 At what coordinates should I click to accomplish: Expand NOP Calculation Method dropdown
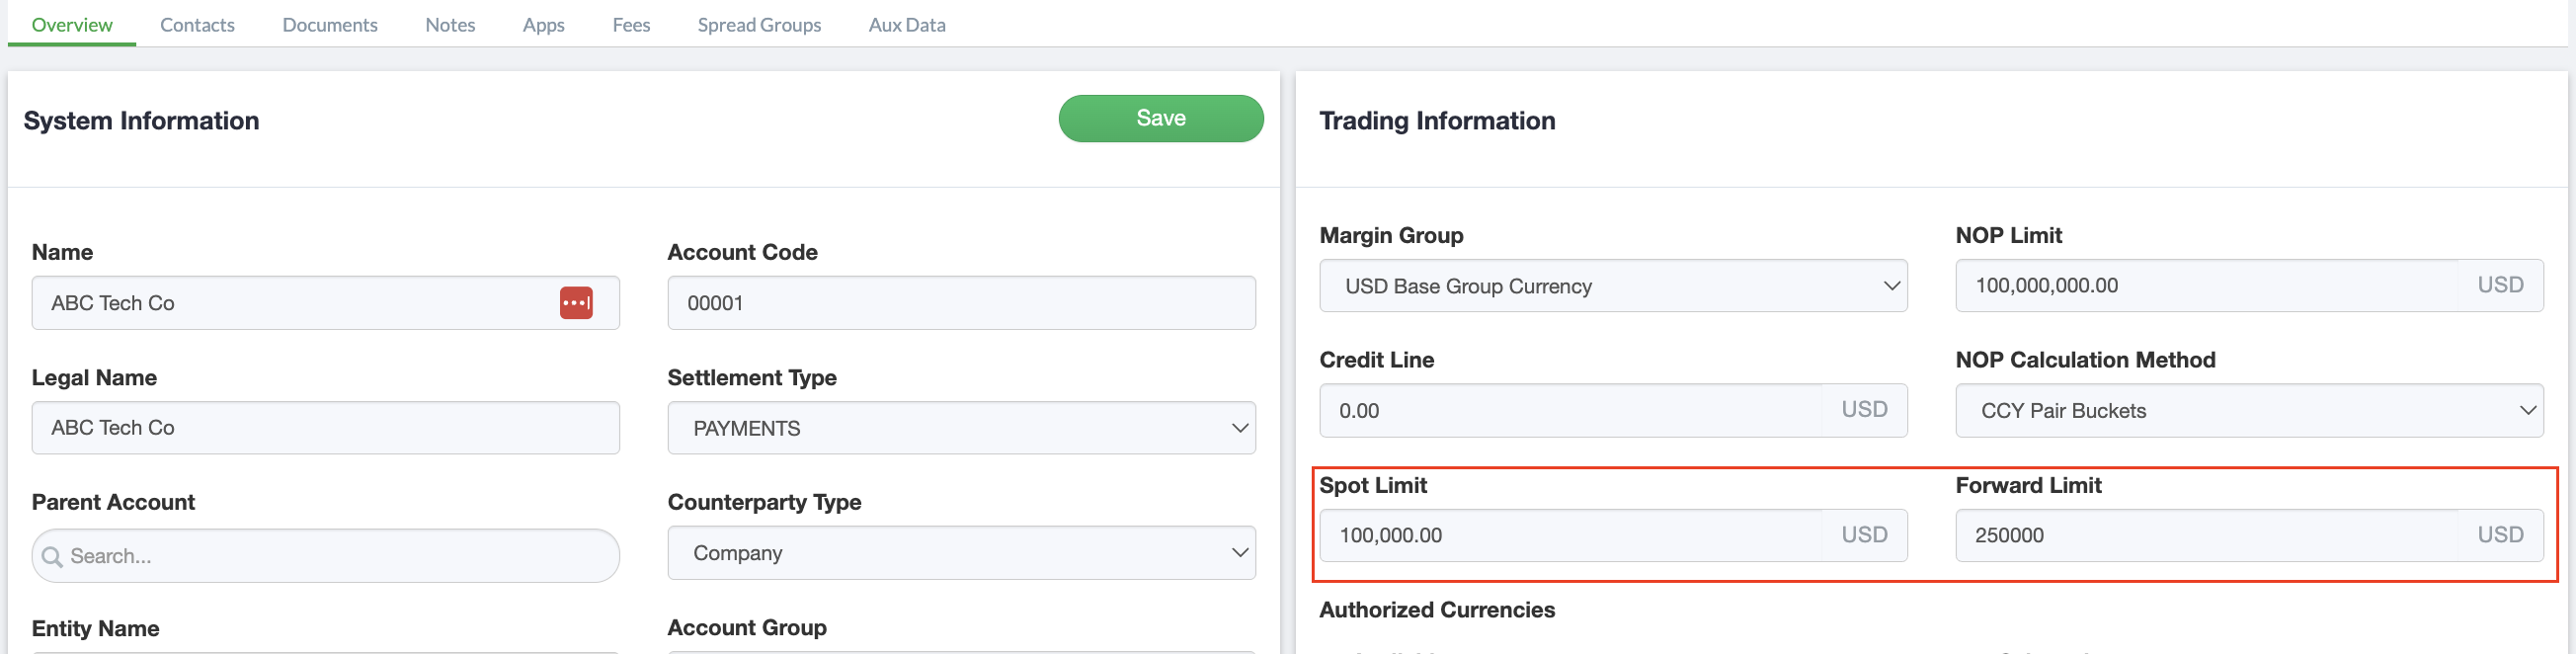(x=2248, y=411)
